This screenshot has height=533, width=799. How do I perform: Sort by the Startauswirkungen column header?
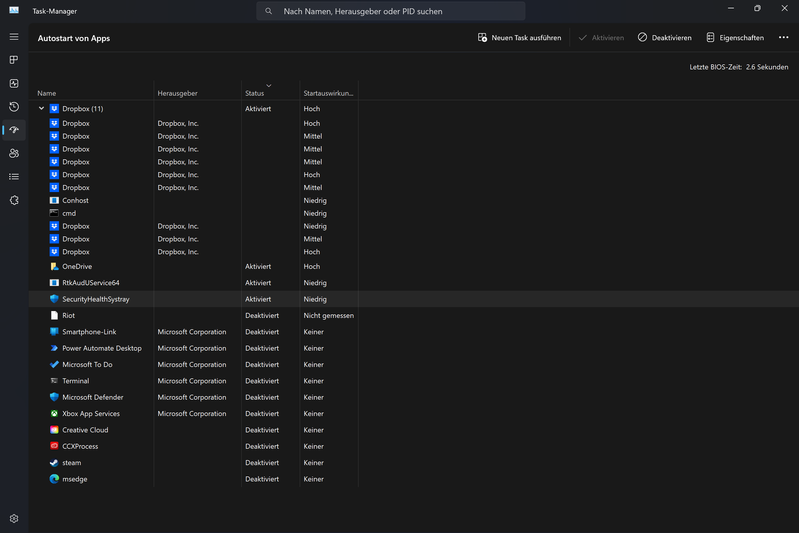[x=329, y=93]
